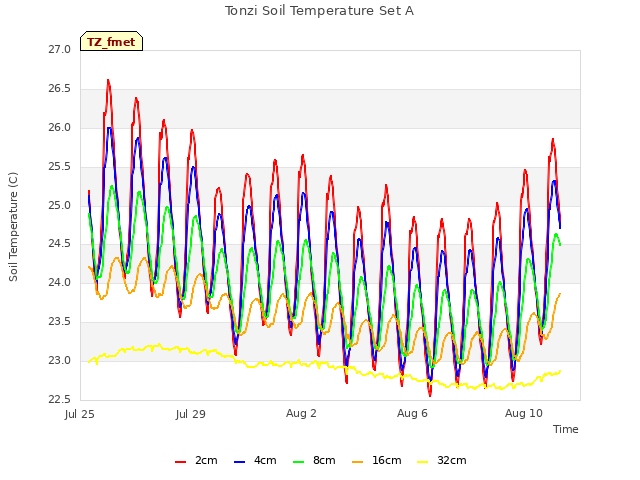Click the 22.5 y-axis tick label
Viewport: 640px width, 480px height.
[x=60, y=400]
